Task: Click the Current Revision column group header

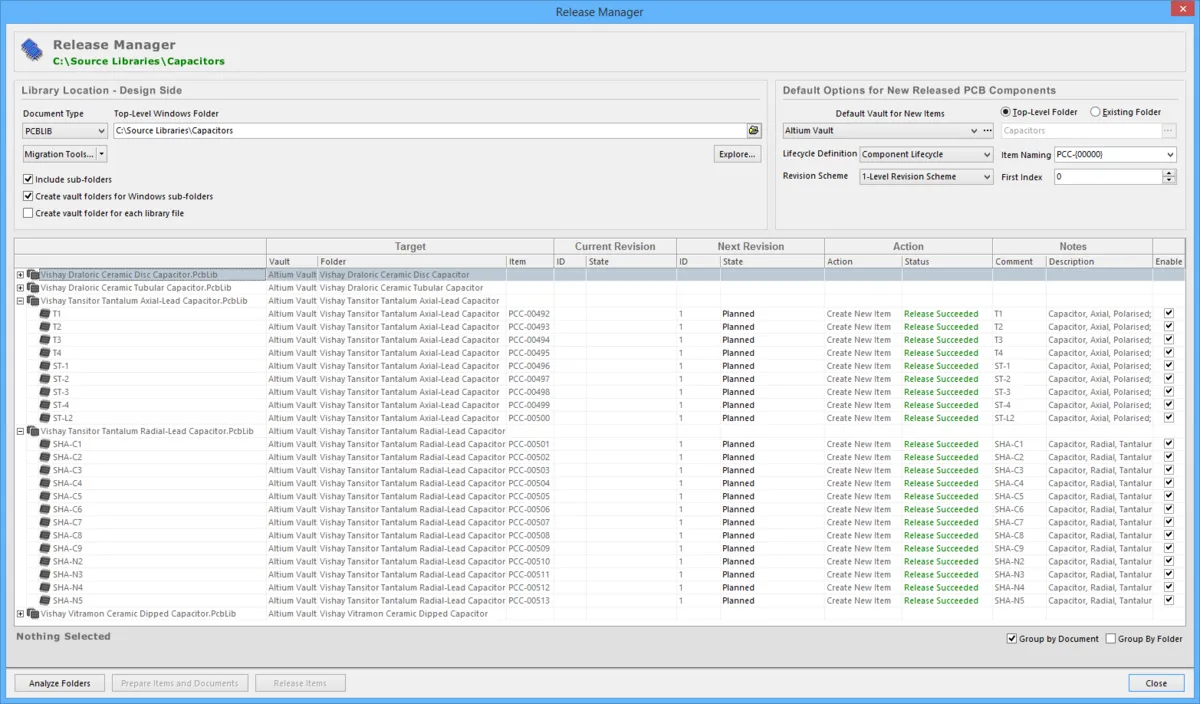Action: (x=615, y=246)
